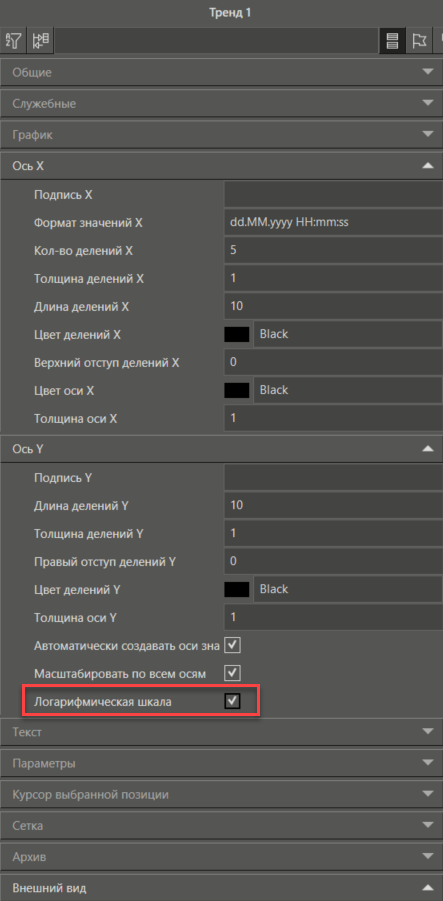Expand the 'Общие' section

[221, 73]
